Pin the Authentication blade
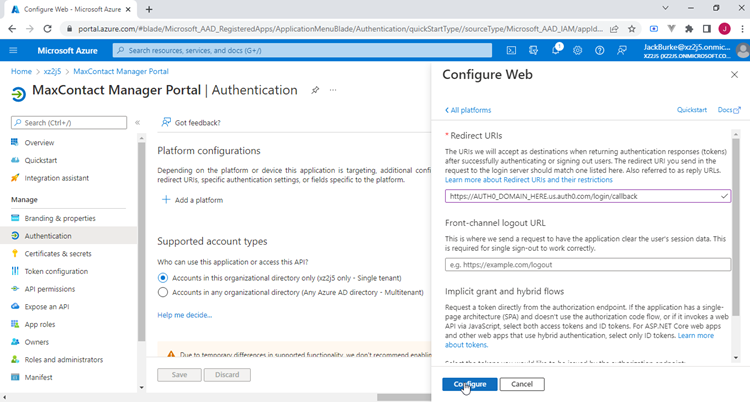750x402 pixels. point(315,90)
